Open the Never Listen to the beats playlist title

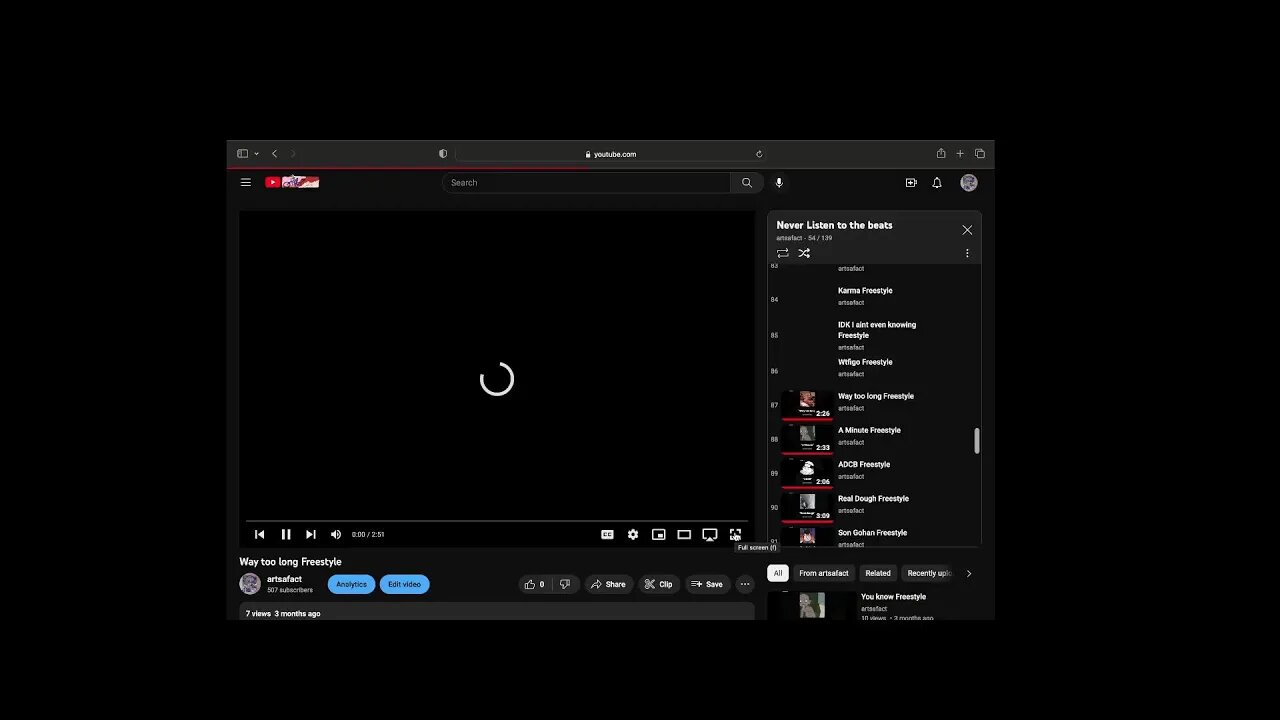pos(834,225)
